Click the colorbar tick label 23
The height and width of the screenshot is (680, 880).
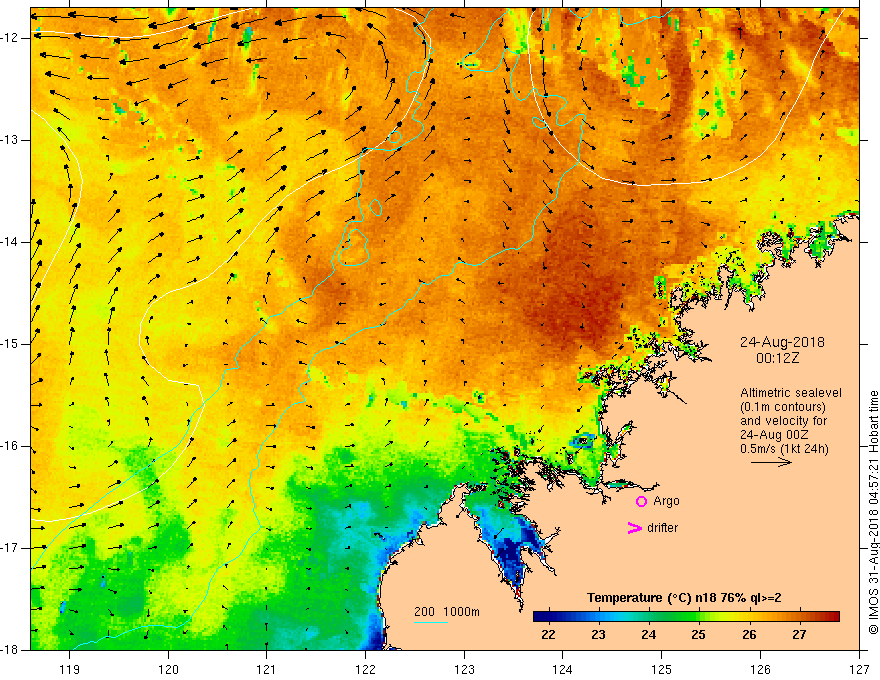(x=598, y=635)
